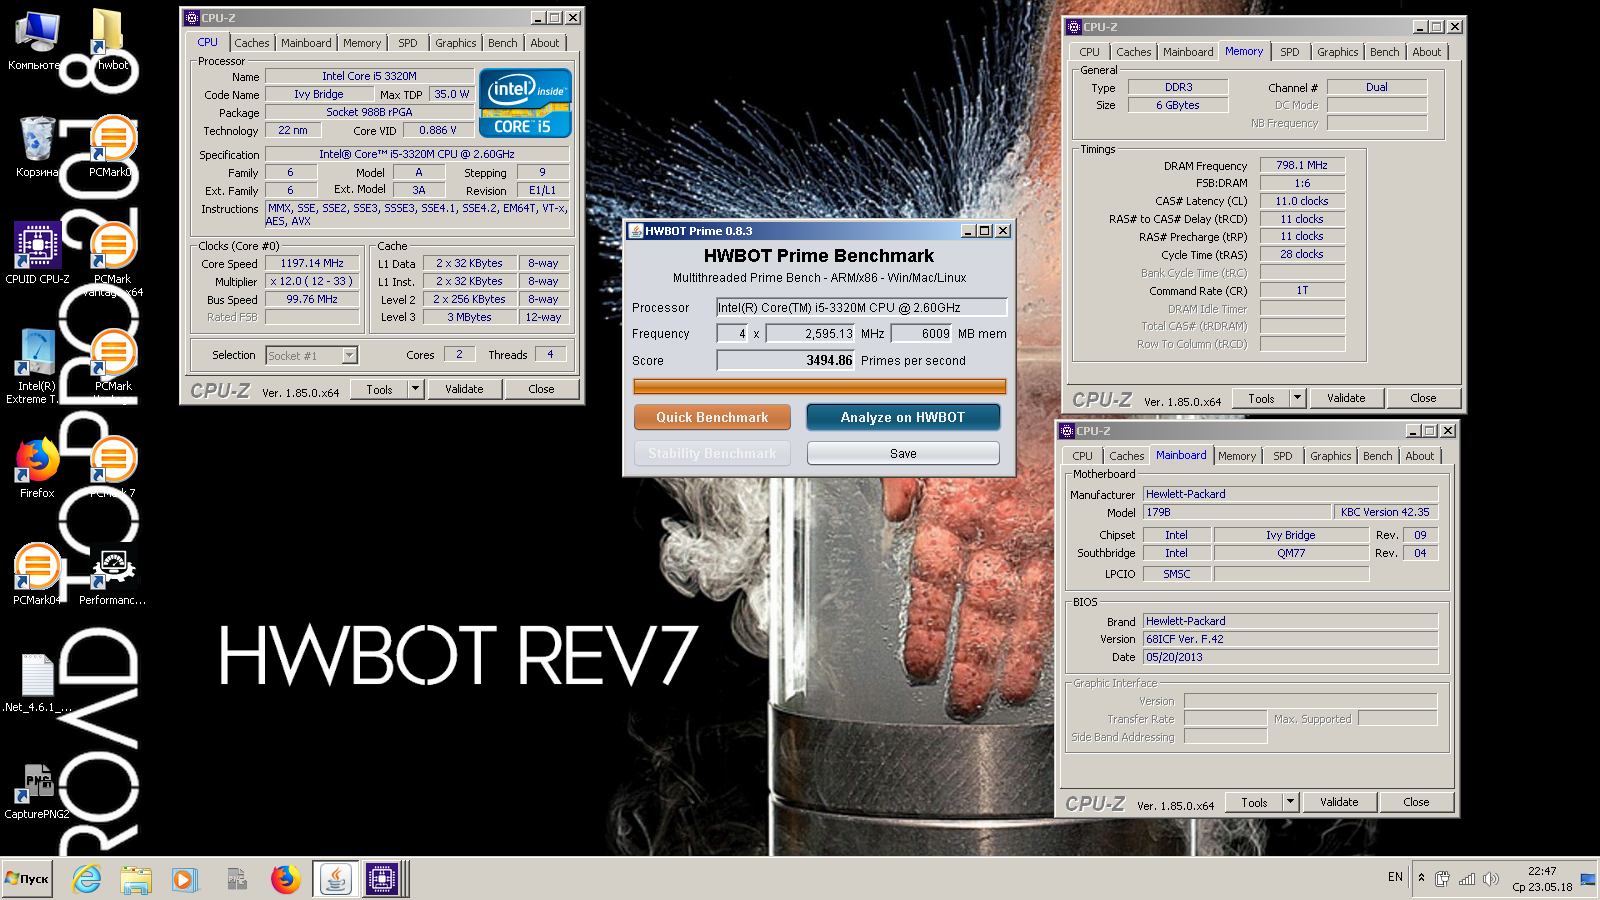Screen dimensions: 1600x900
Task: Click BIOS Version 68ICF Ver. F.42
Action: 1290,639
